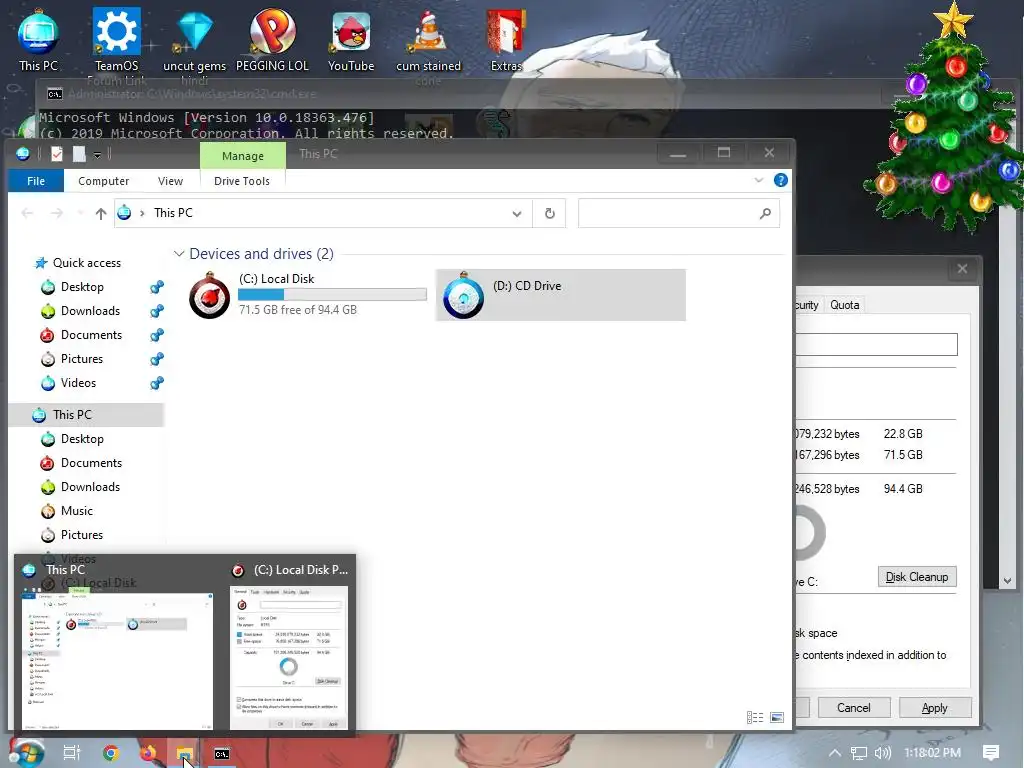This screenshot has width=1024, height=768.
Task: Open Quota tab in Properties dialog
Action: pos(844,305)
